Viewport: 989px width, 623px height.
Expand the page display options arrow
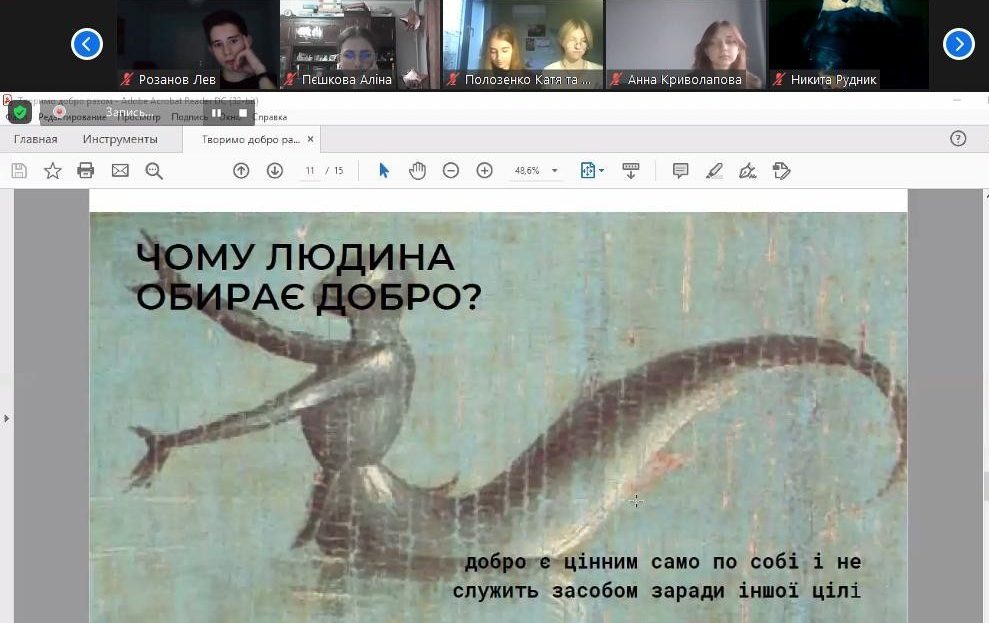coord(601,171)
